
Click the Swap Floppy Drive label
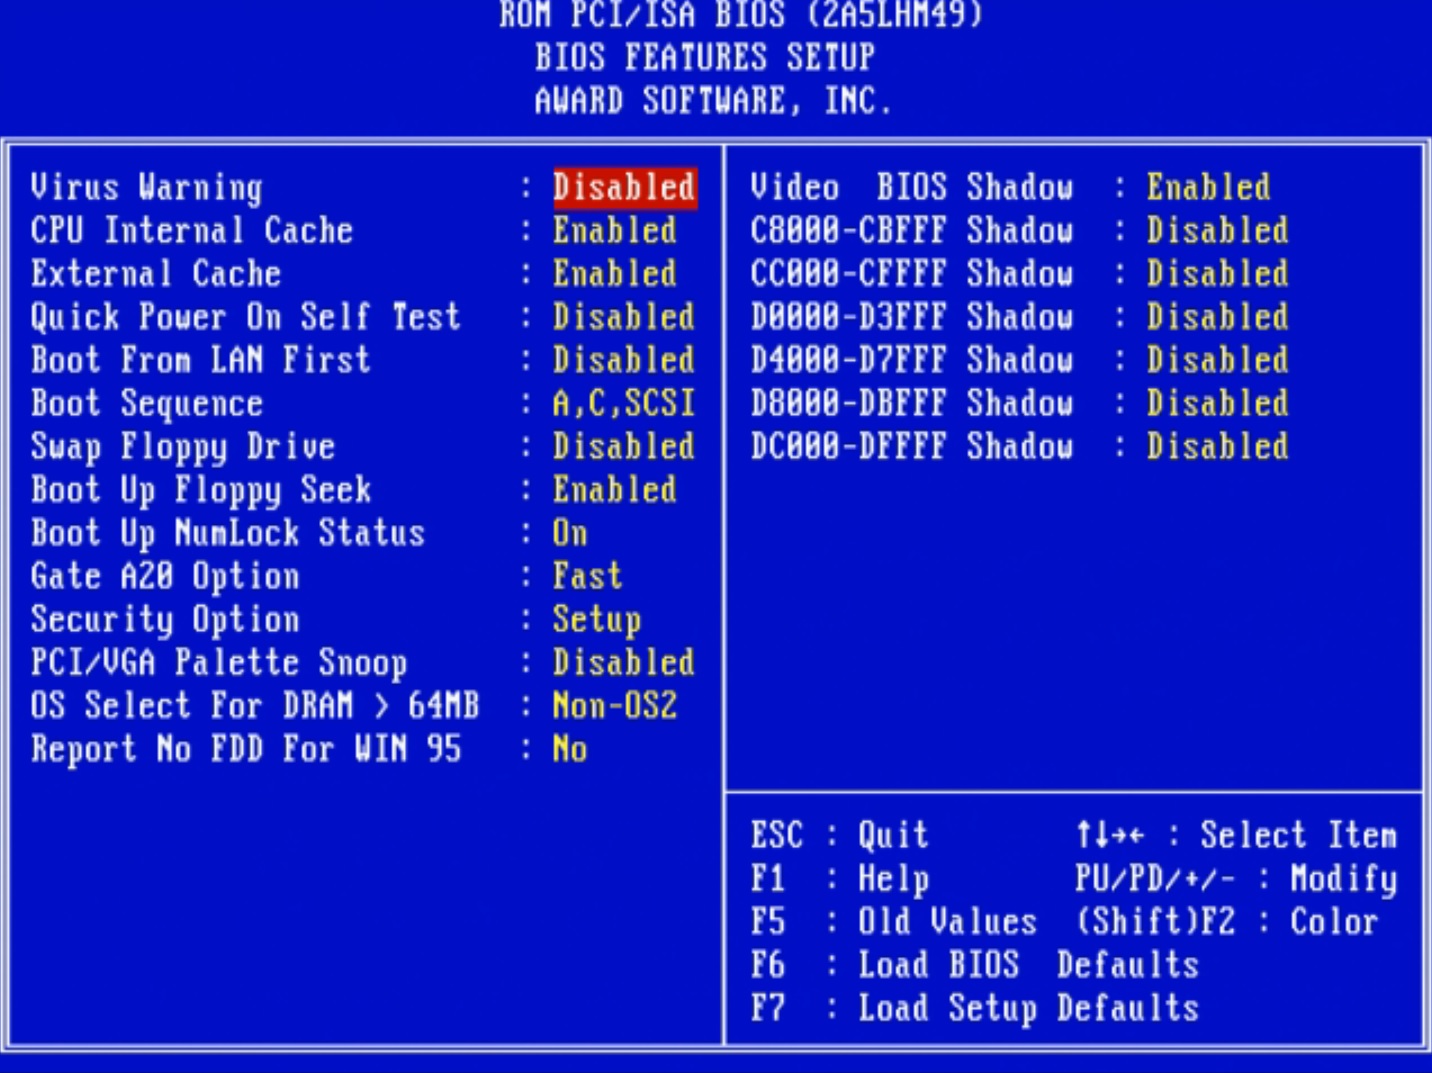[x=183, y=447]
